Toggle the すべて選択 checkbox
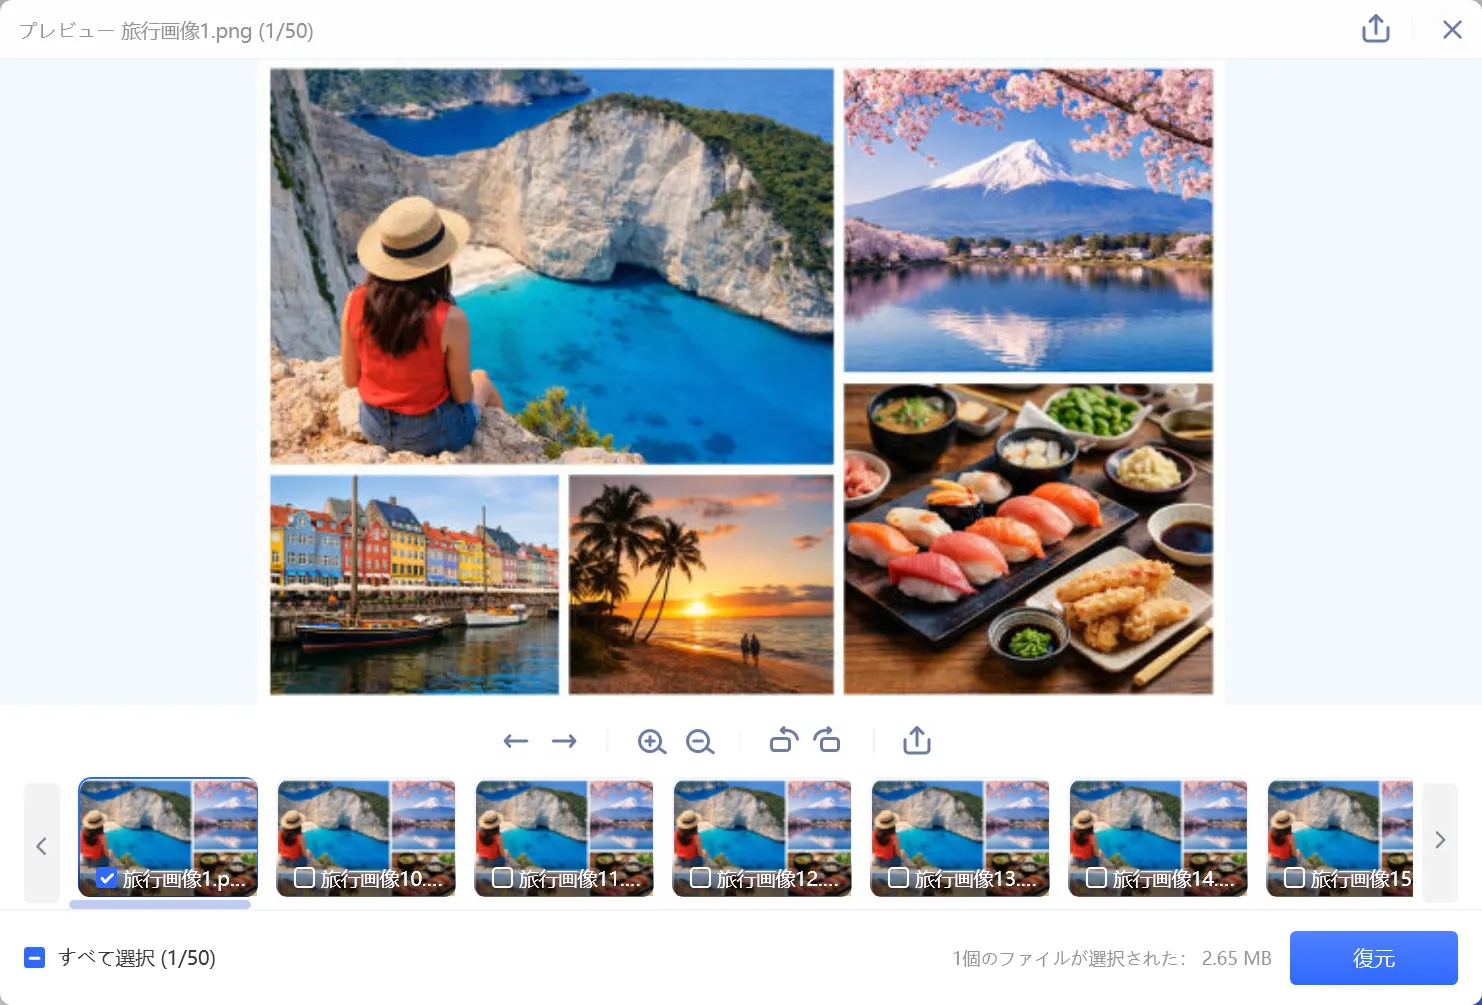 tap(34, 958)
